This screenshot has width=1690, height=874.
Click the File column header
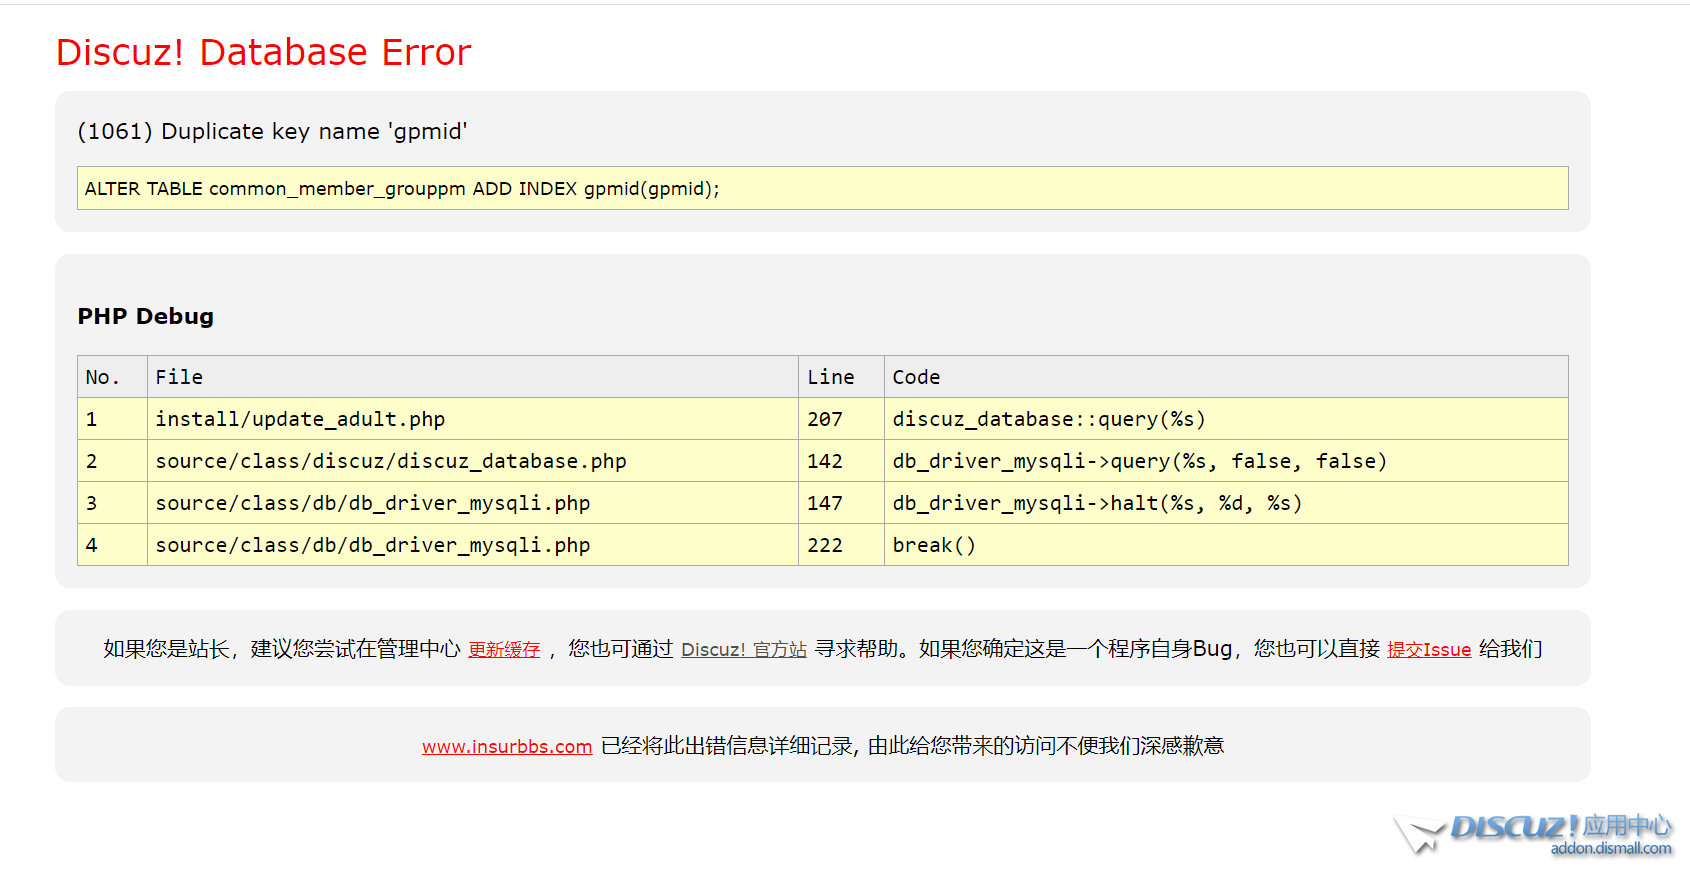point(473,377)
